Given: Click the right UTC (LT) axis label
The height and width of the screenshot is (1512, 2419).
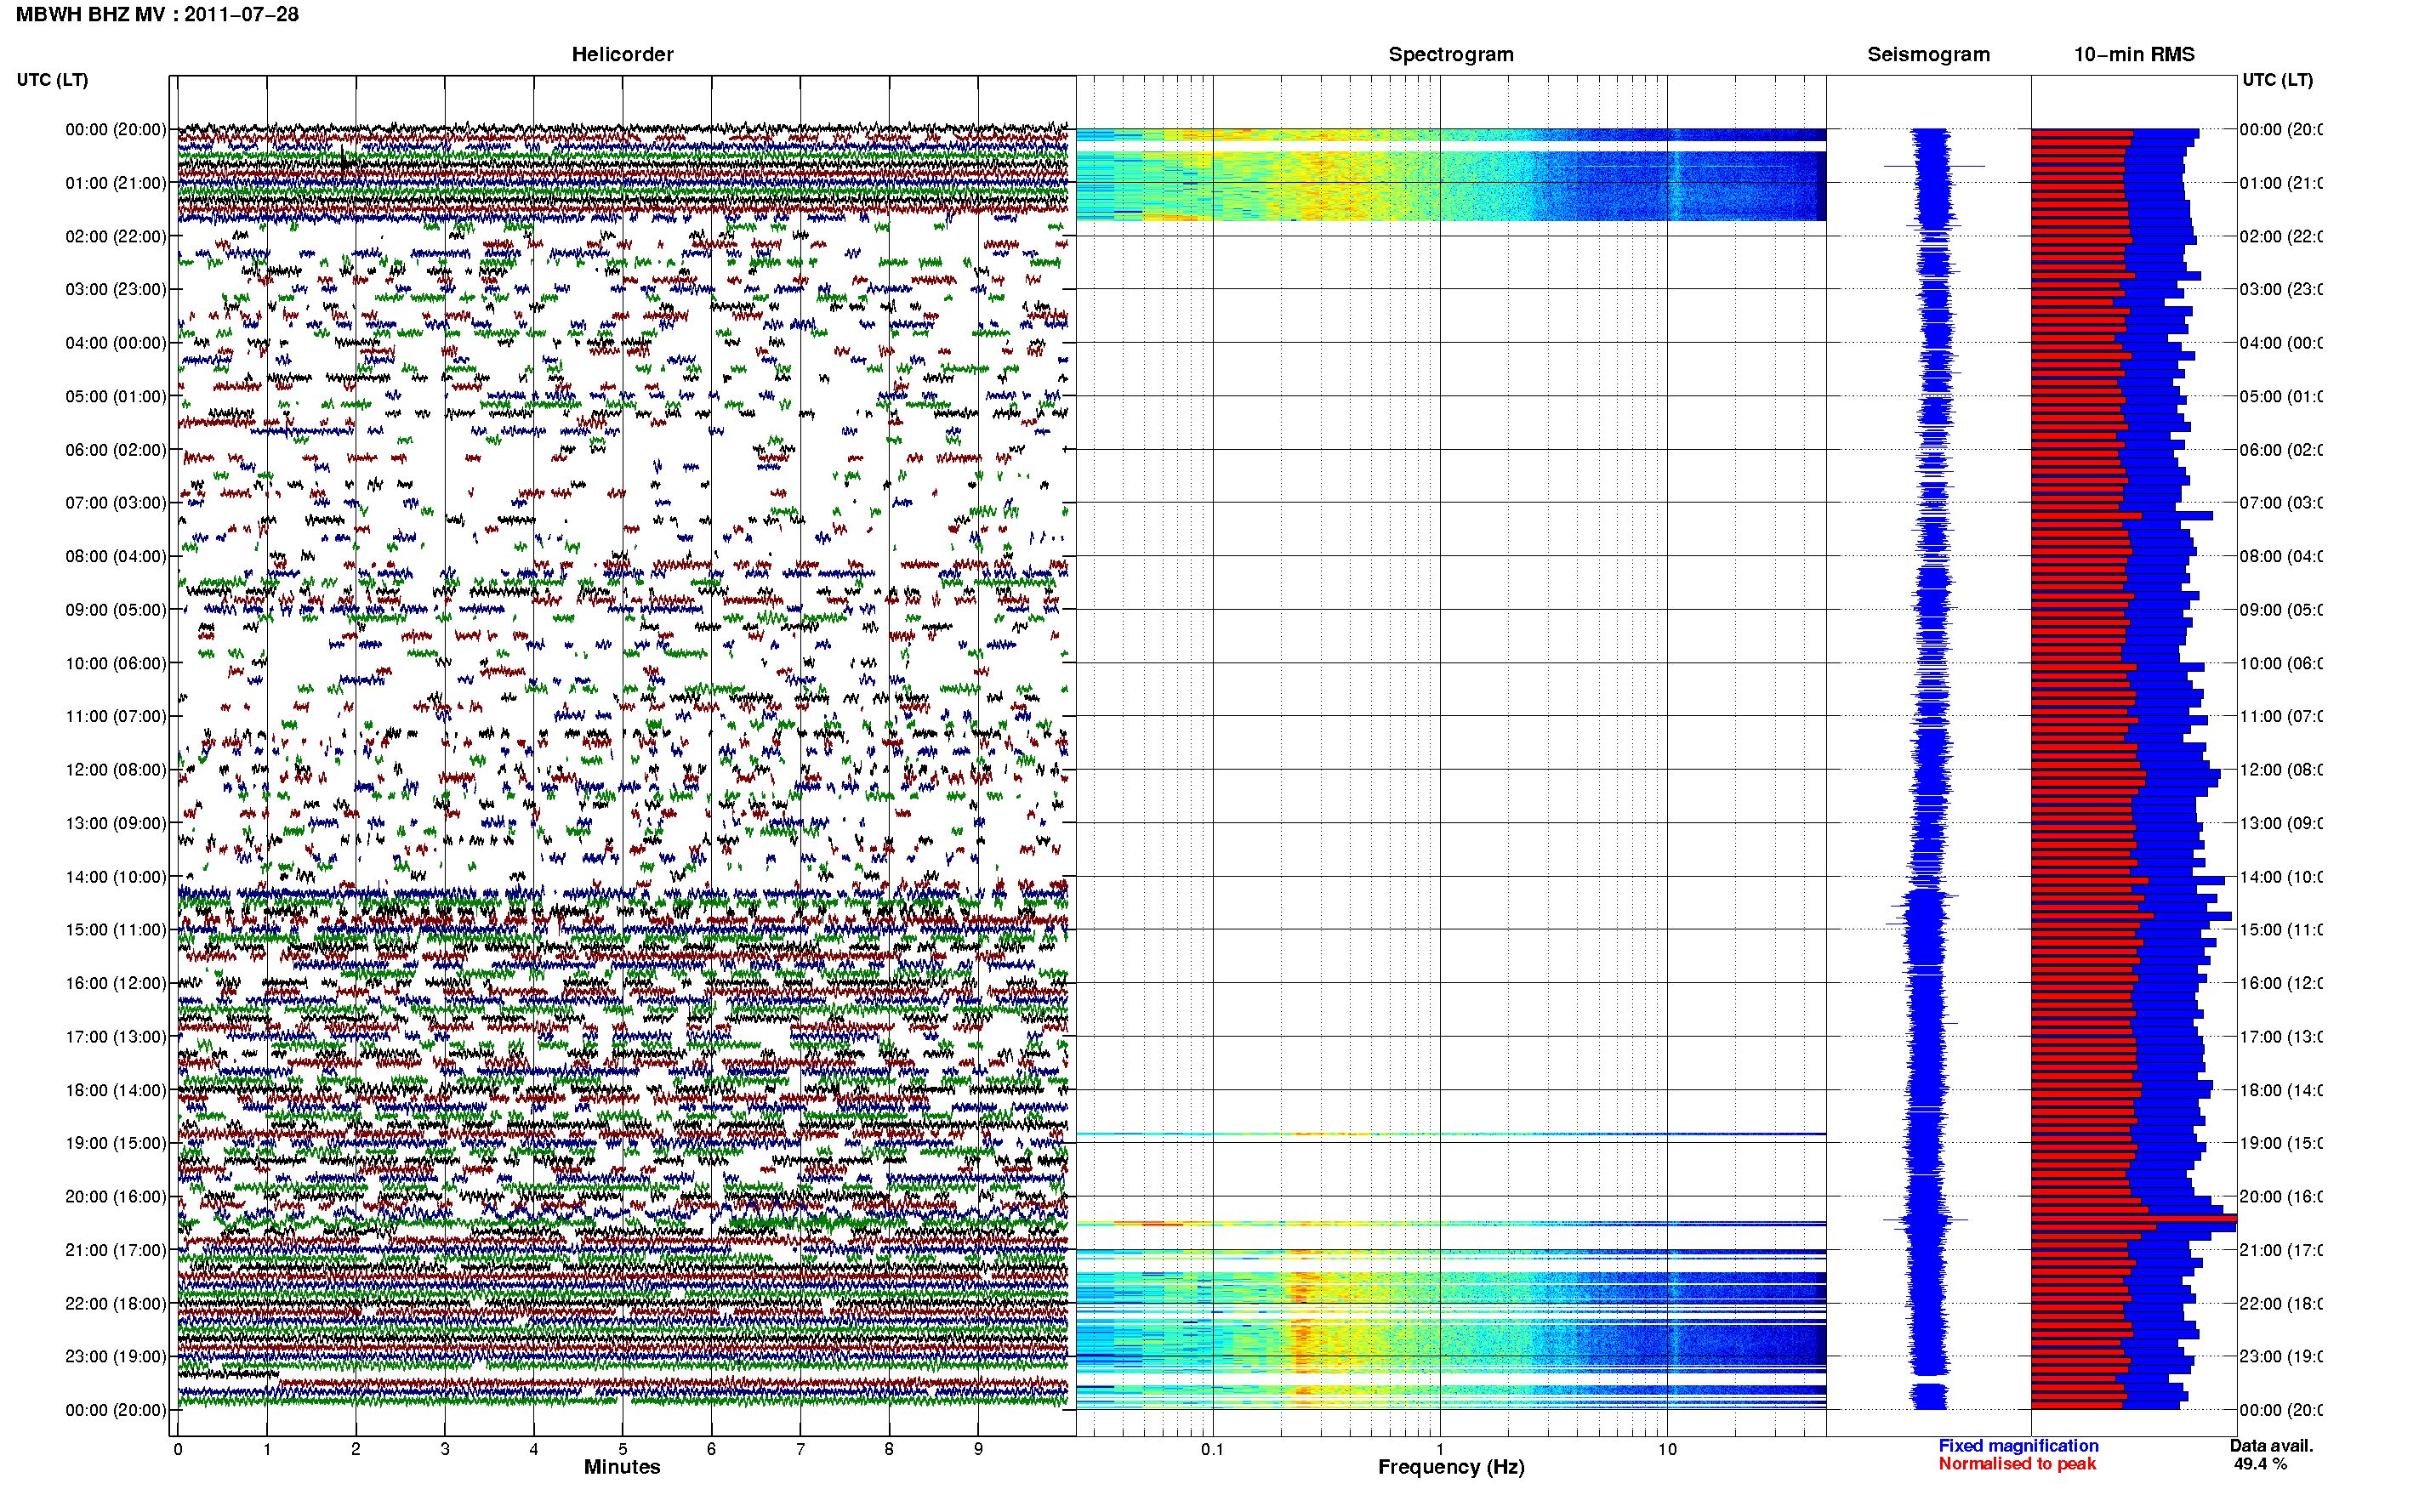Looking at the screenshot, I should (2277, 80).
